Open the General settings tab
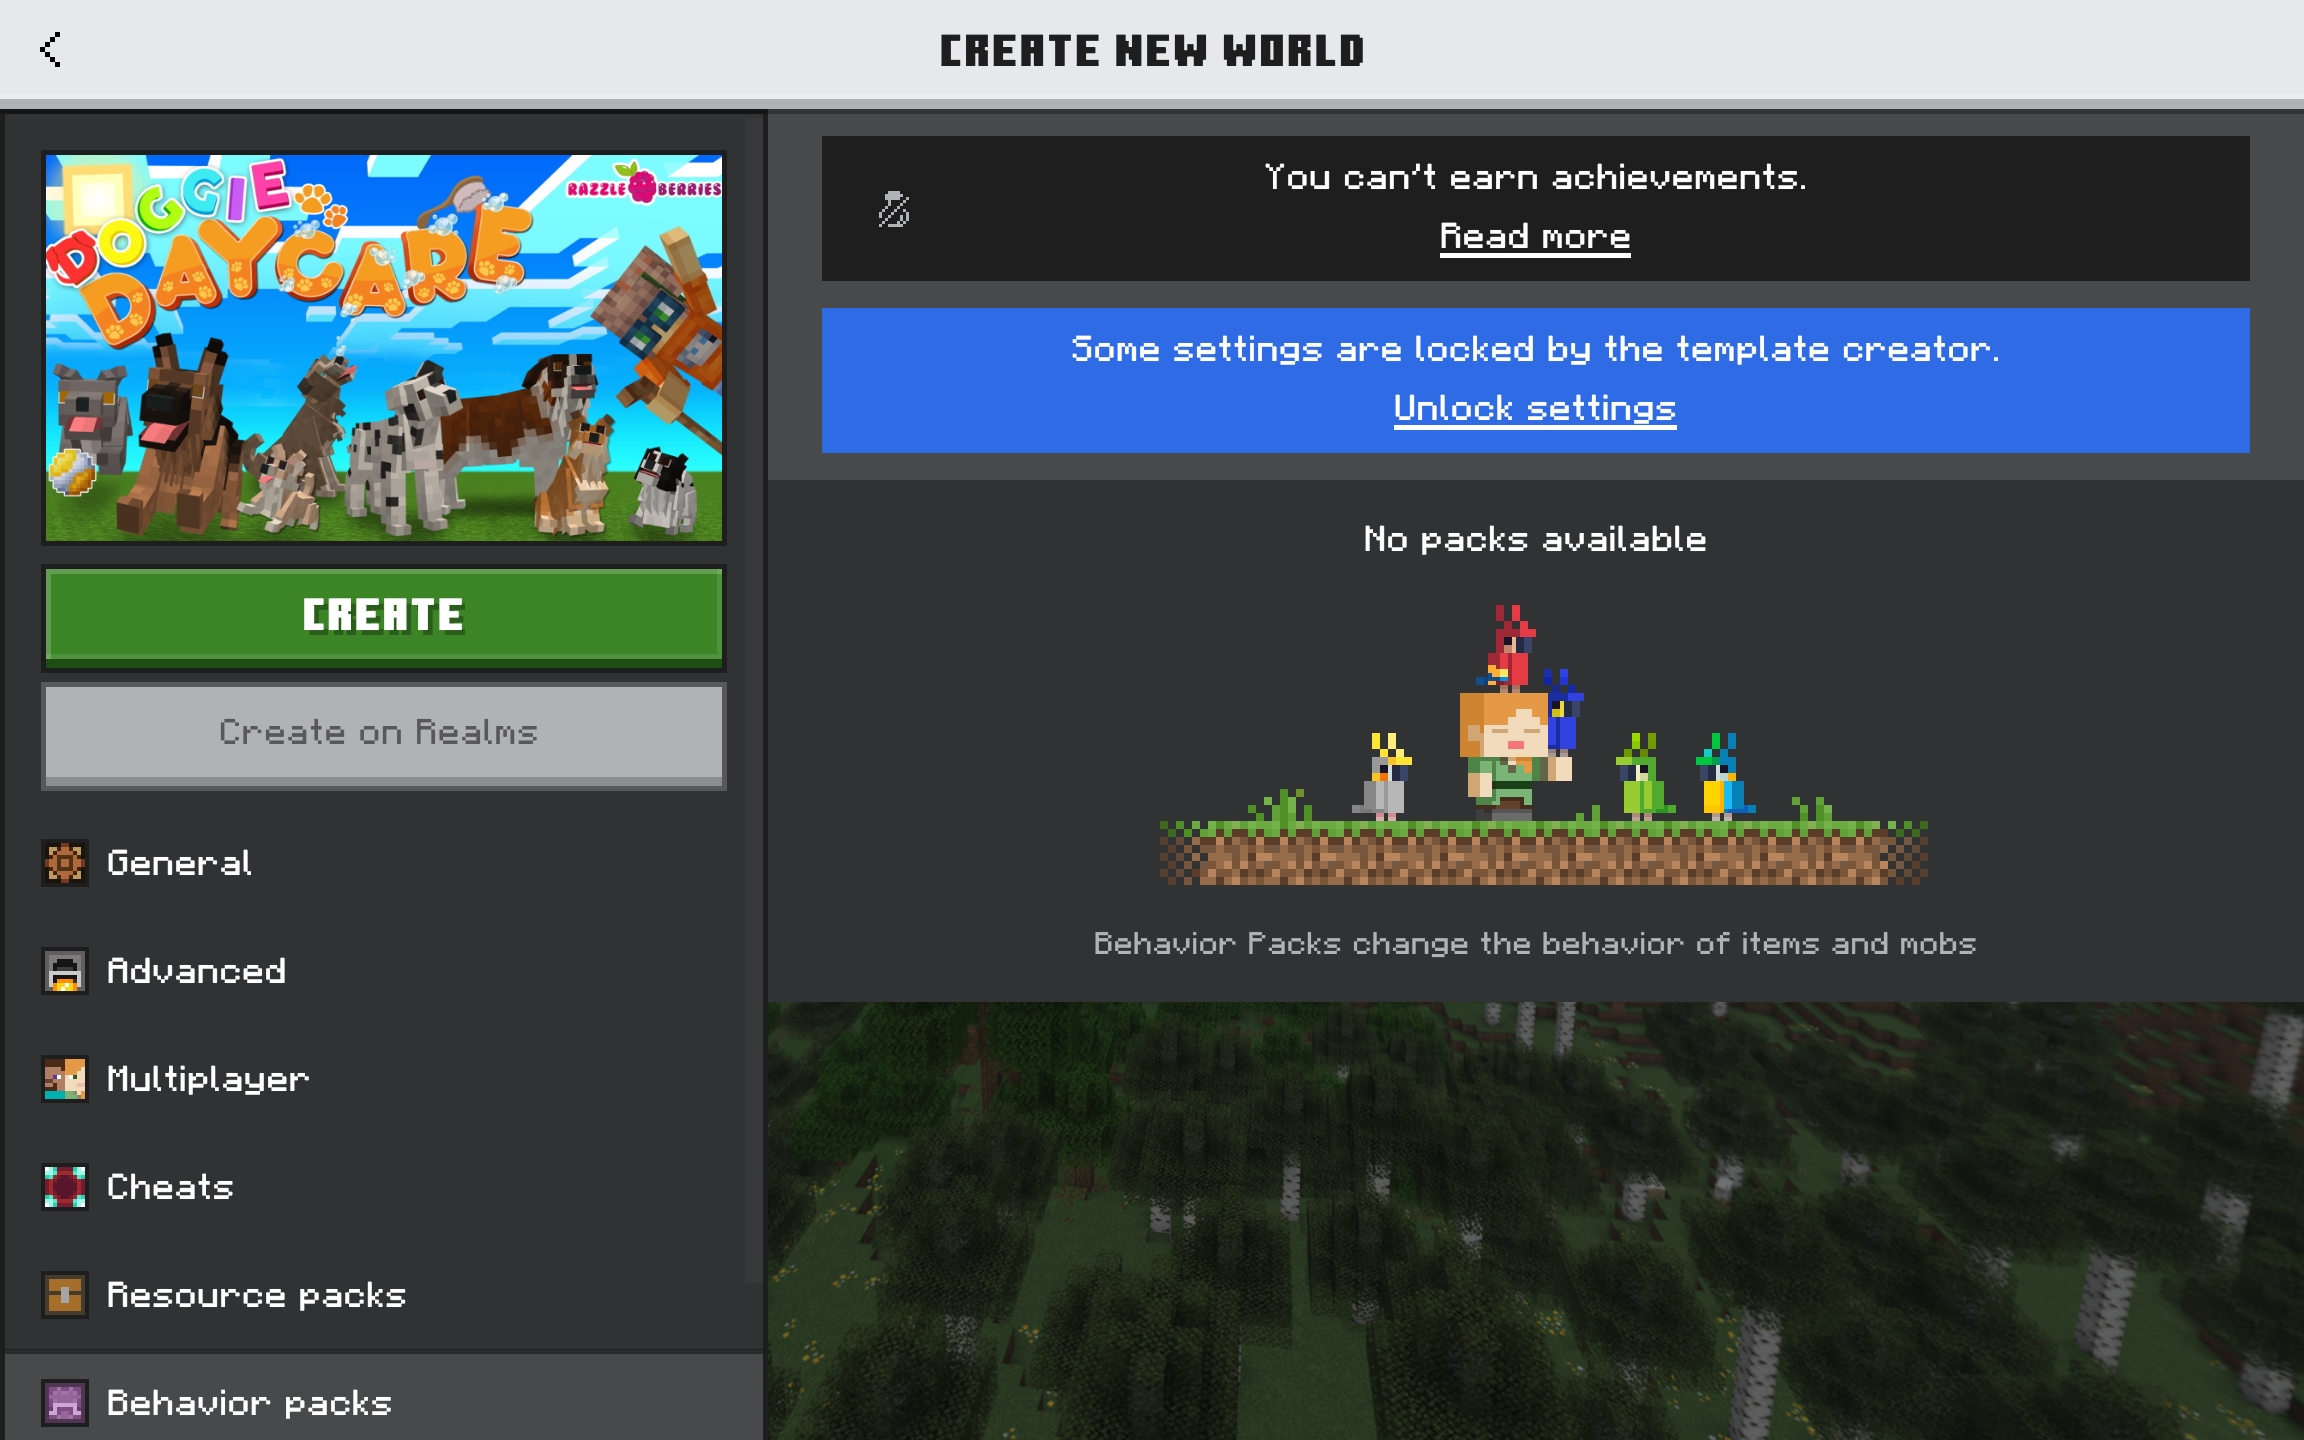This screenshot has width=2304, height=1440. 384,862
